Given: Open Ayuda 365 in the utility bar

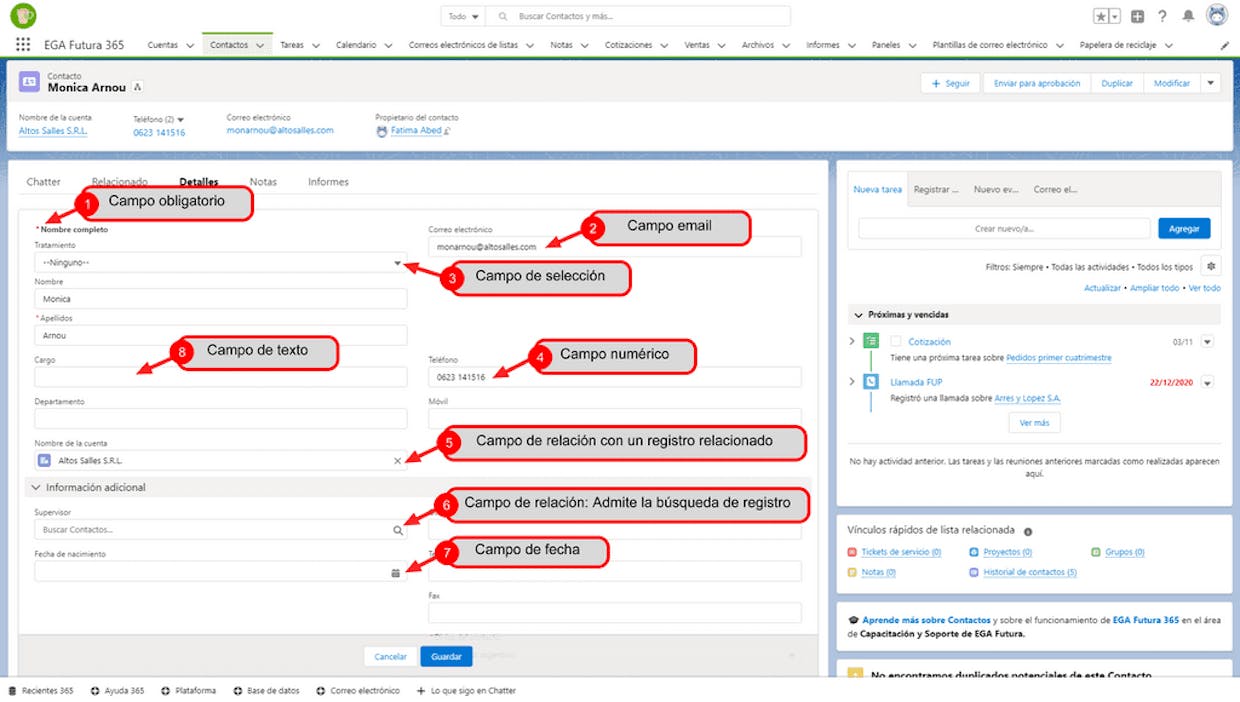Looking at the screenshot, I should click(117, 691).
